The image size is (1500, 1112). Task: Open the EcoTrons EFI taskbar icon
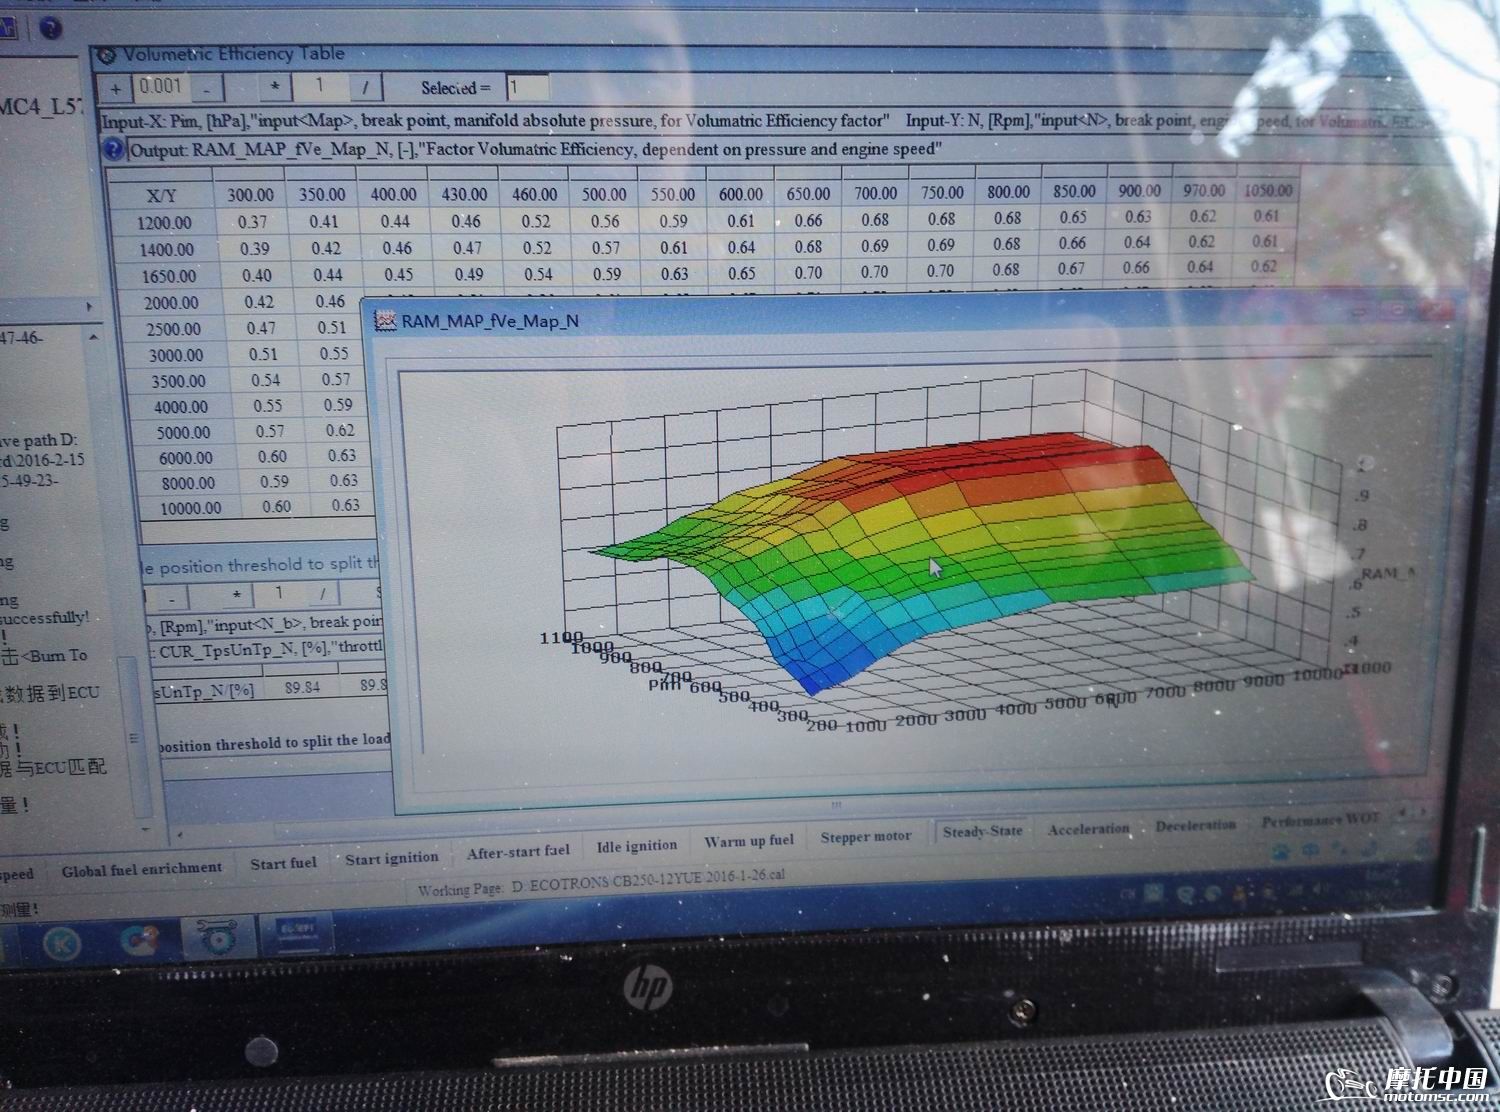(x=280, y=936)
